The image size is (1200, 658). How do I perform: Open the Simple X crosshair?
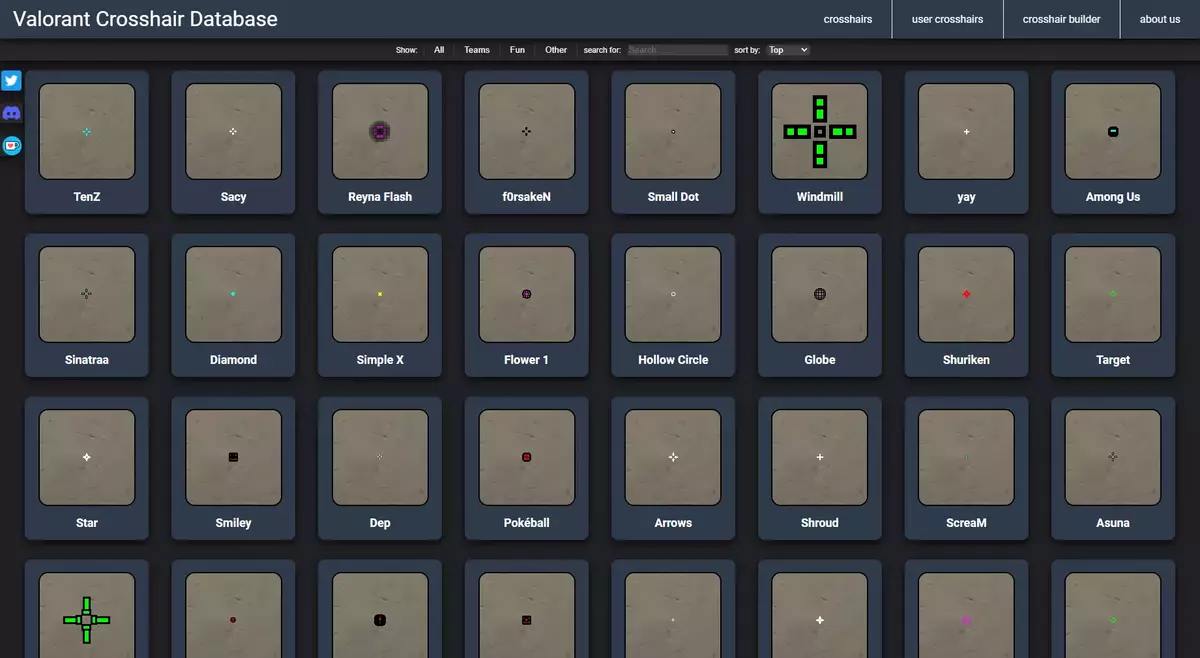point(380,305)
